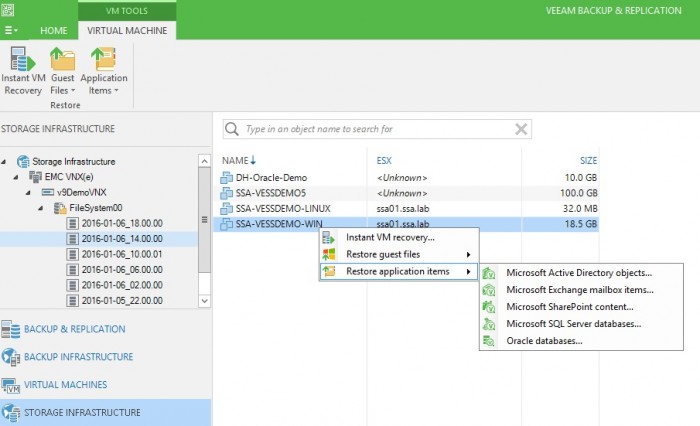Click the tree scrollbar down arrow
Viewport: 700px width, 426px height.
coord(204,301)
